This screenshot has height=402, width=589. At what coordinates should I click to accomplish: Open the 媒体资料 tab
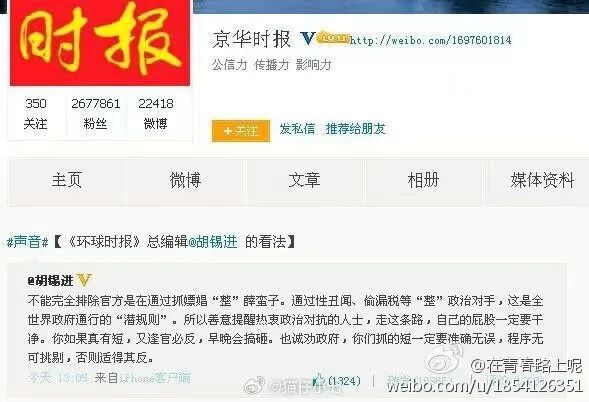pos(542,180)
